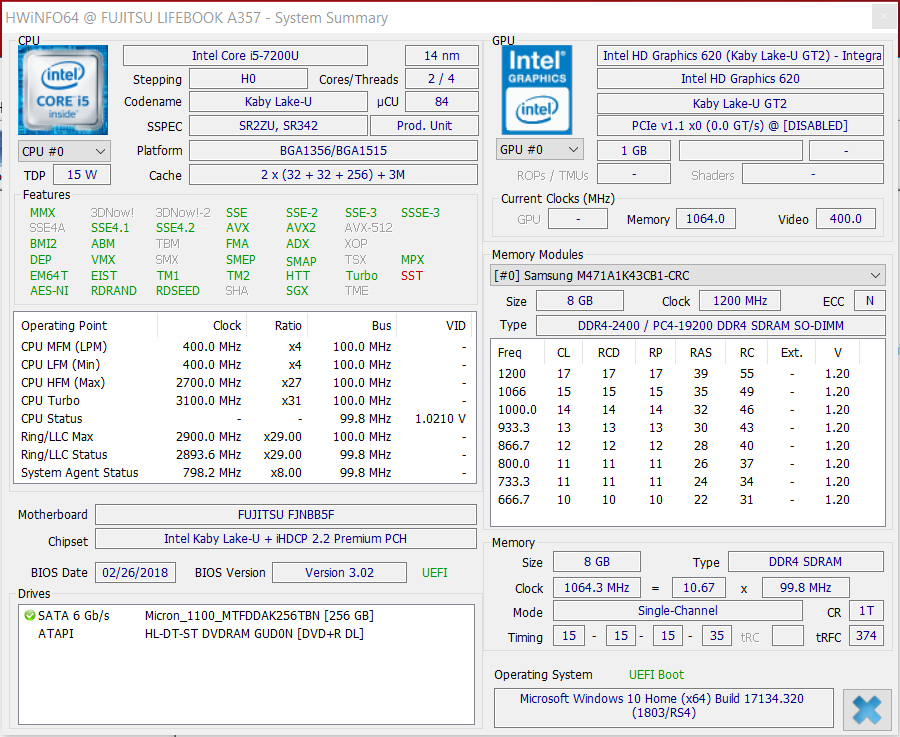Click the memory module Size 8 GB field
Image resolution: width=900 pixels, height=737 pixels.
(x=580, y=301)
